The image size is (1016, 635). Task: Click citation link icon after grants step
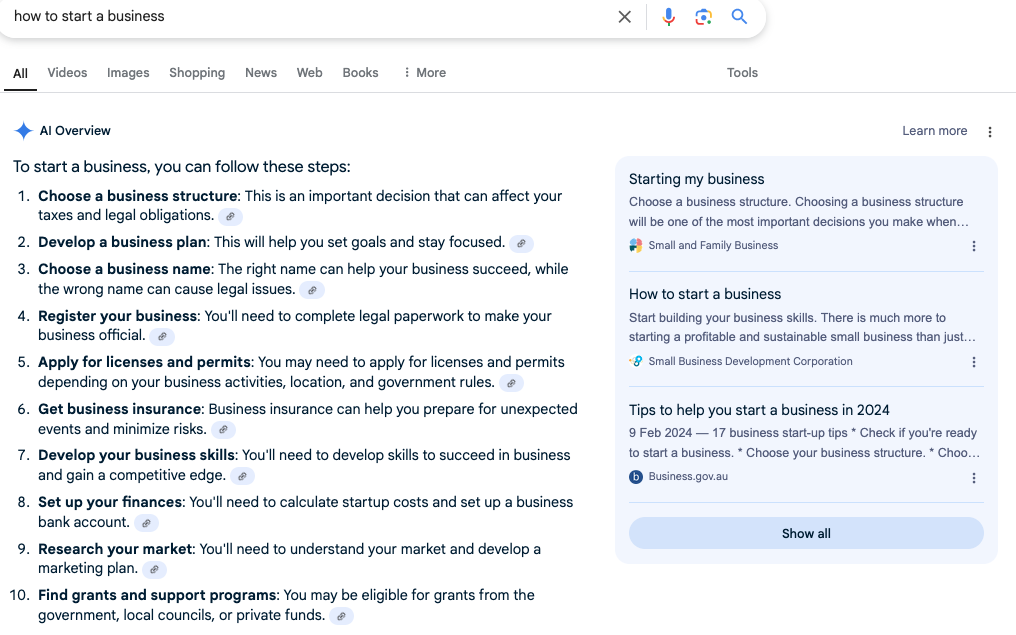[x=341, y=616]
